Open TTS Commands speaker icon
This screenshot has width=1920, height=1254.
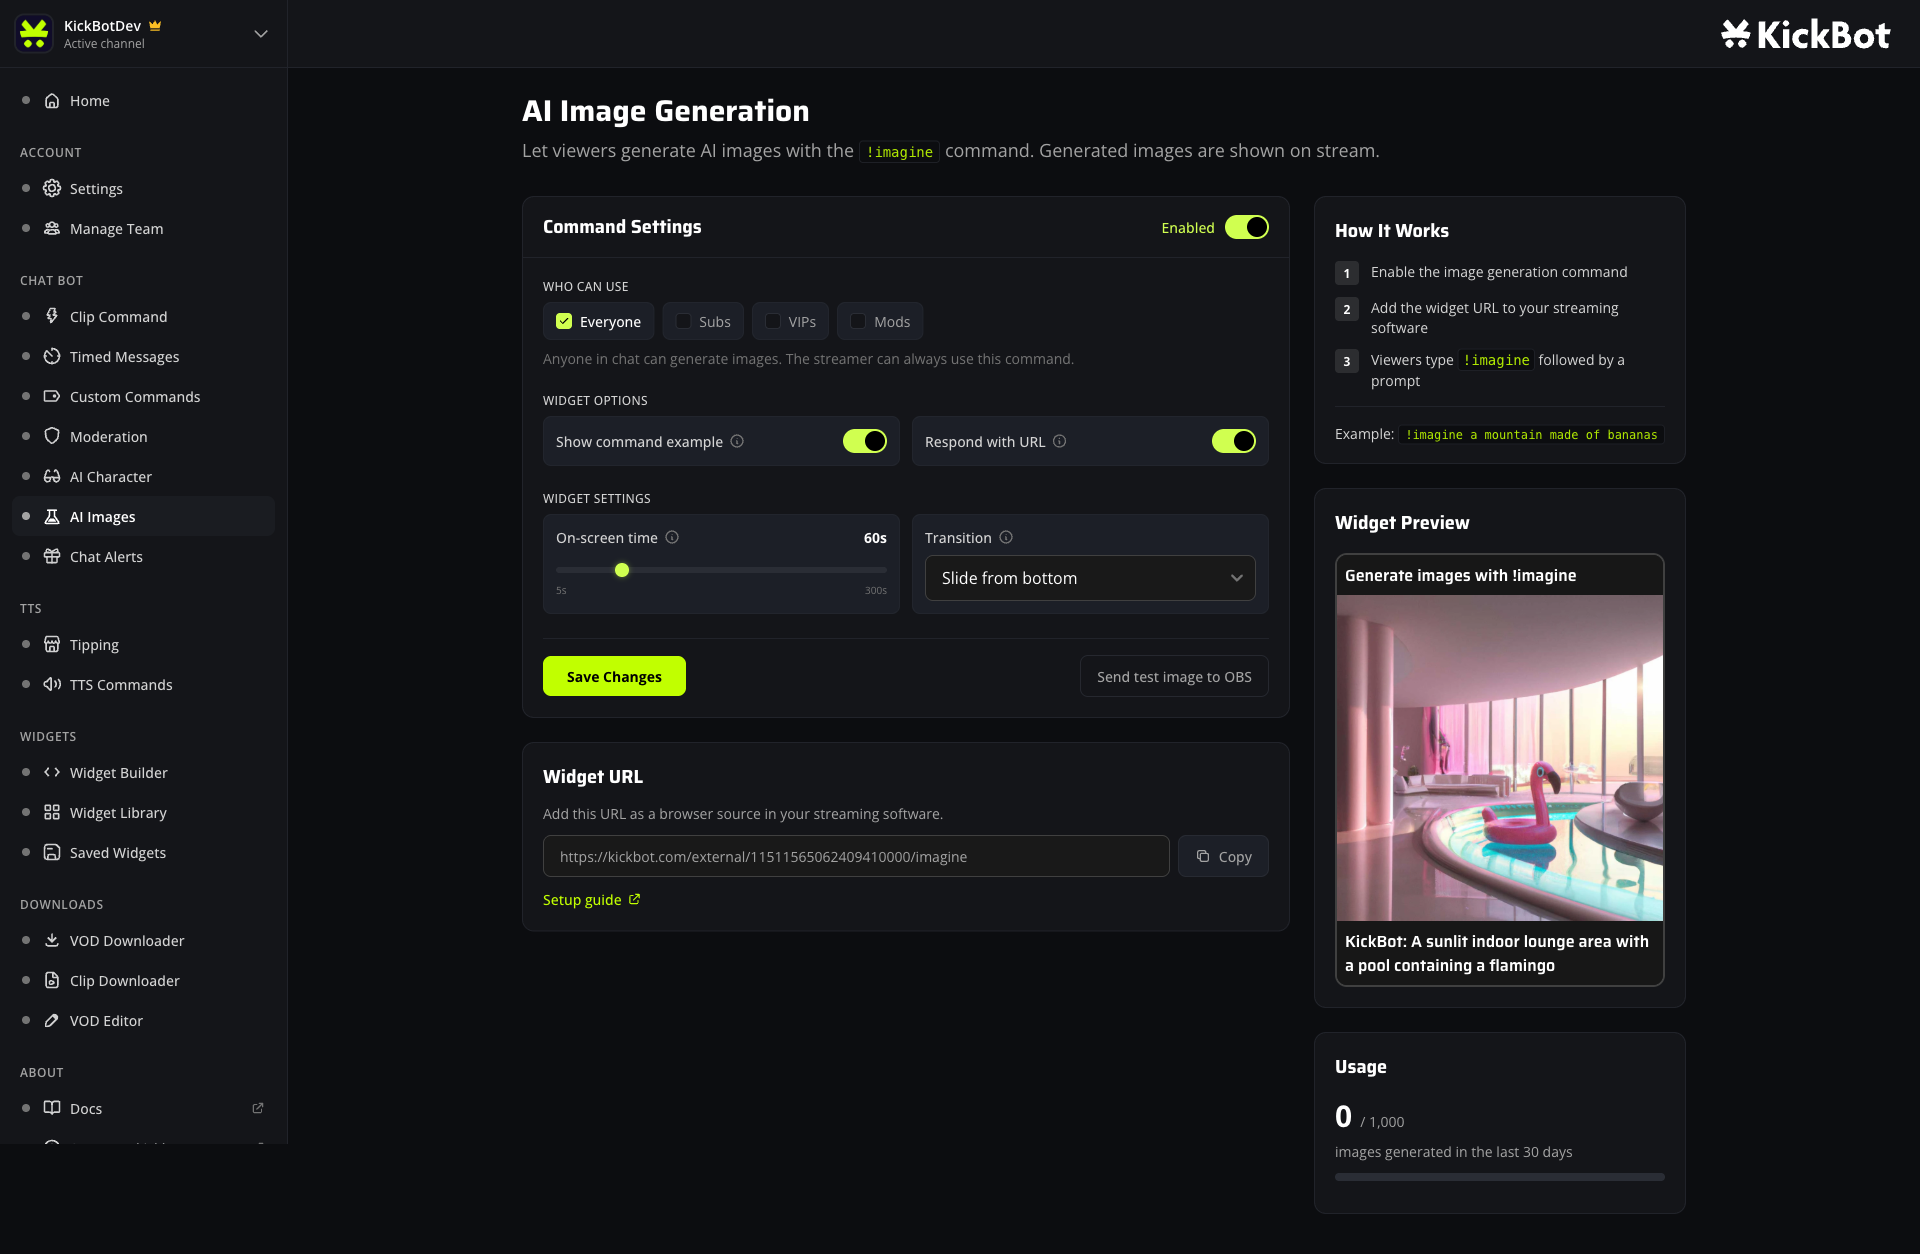52,685
